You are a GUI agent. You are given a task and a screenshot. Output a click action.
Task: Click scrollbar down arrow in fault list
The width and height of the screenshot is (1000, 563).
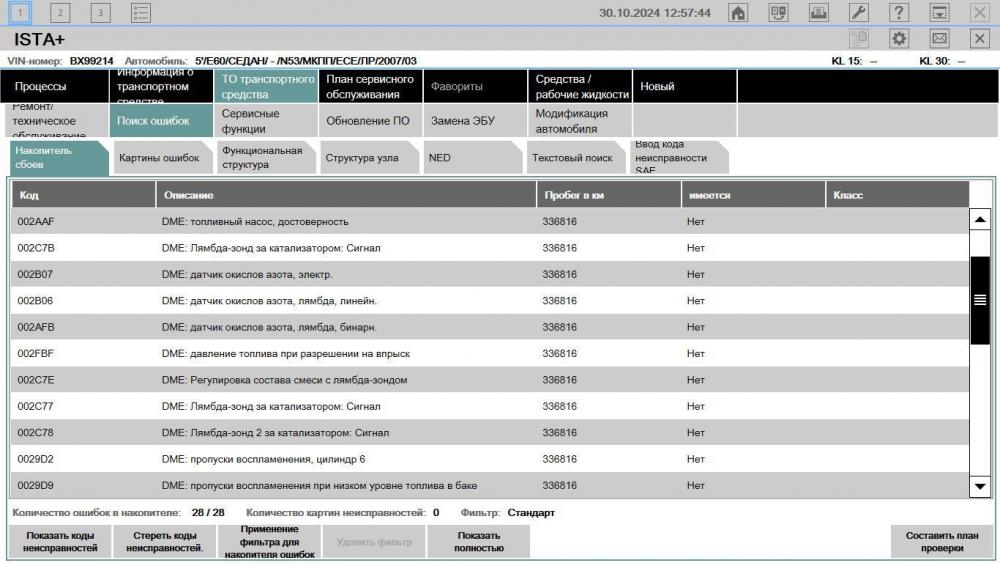coord(980,486)
